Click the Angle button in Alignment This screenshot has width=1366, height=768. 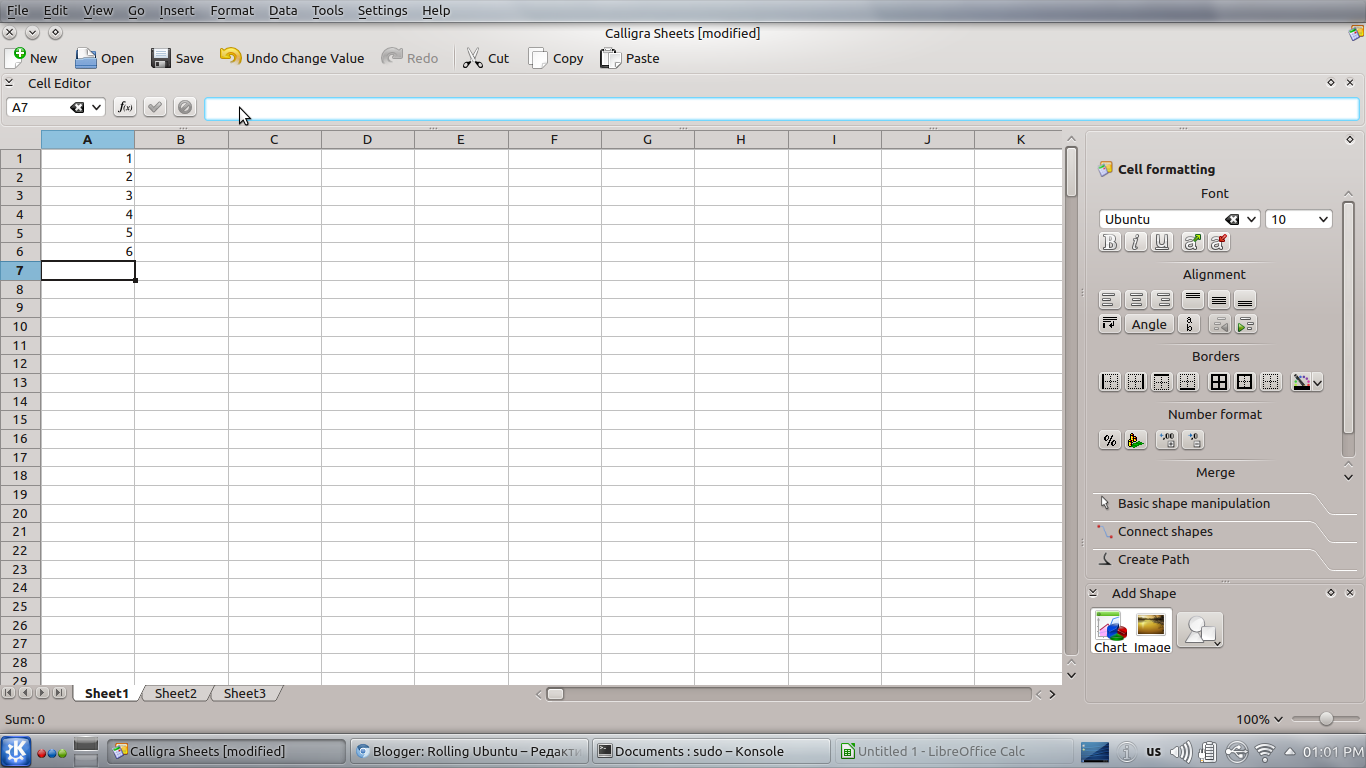coord(1149,324)
